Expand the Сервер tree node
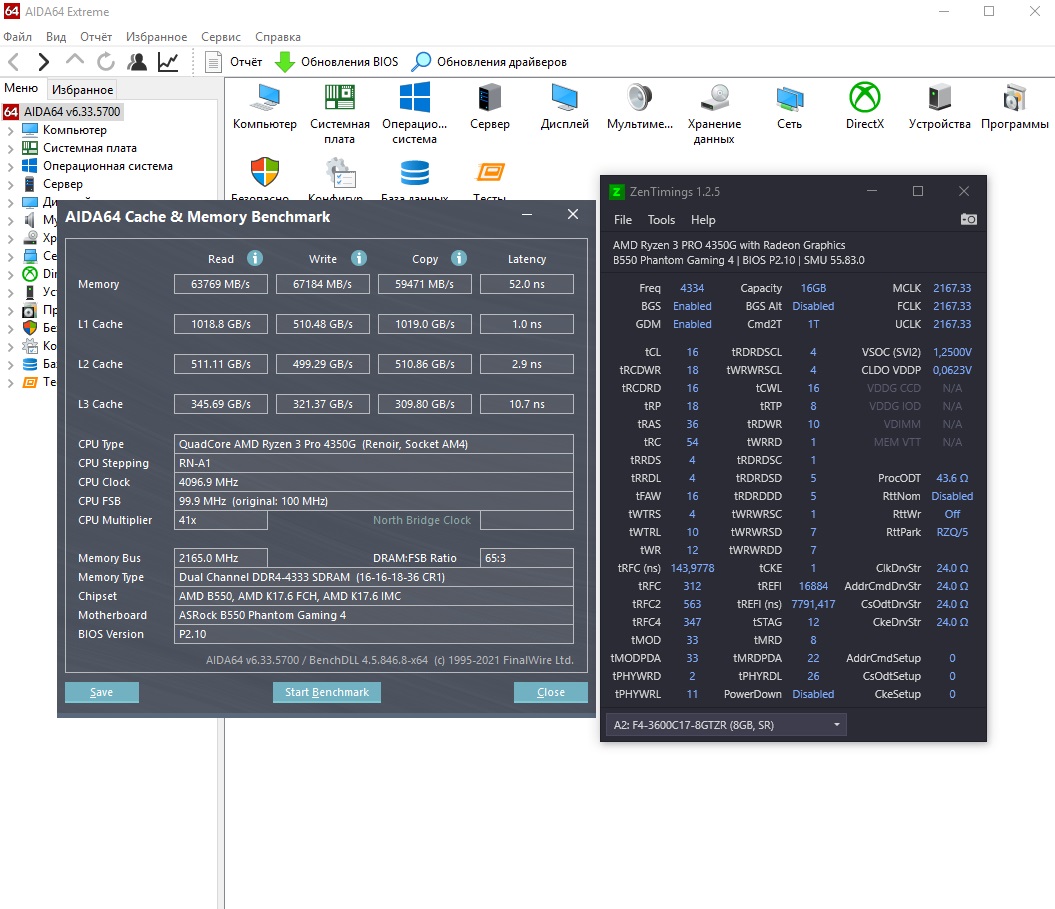This screenshot has height=909, width=1055. click(10, 184)
